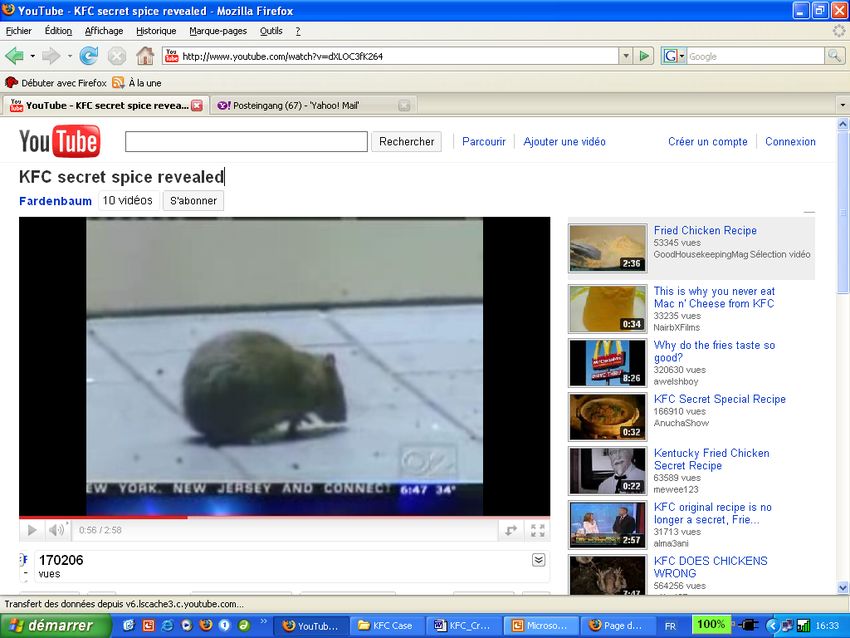Open the Débuter avec Firefox bookmark
The width and height of the screenshot is (850, 638).
pyautogui.click(x=56, y=83)
